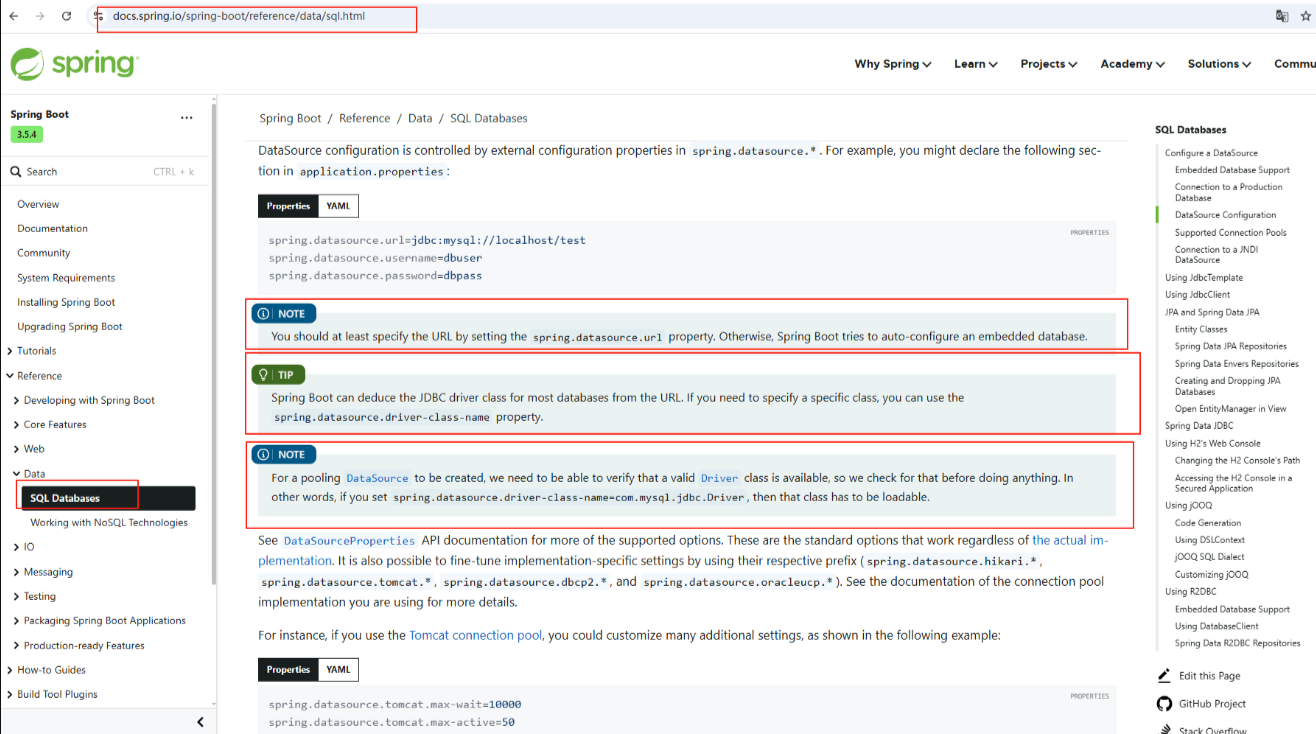Open Installing Spring Boot page
This screenshot has height=734, width=1316.
click(x=66, y=302)
